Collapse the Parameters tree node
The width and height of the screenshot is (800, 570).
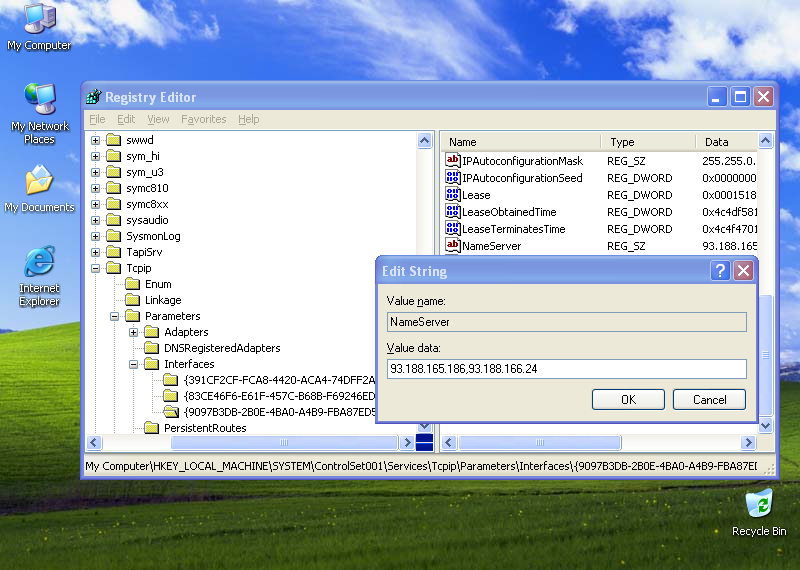(x=114, y=316)
